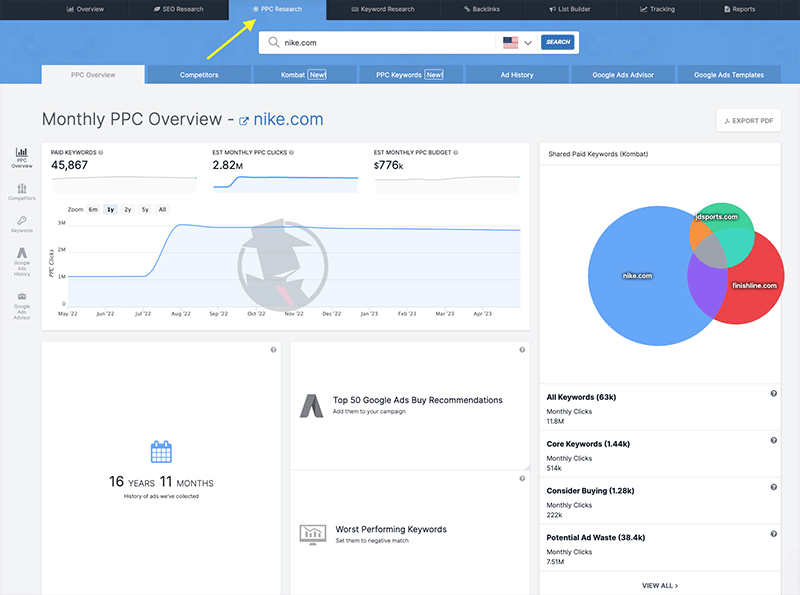Click Potential Ad Waste (38.4k) row
This screenshot has height=595, width=800.
[660, 549]
